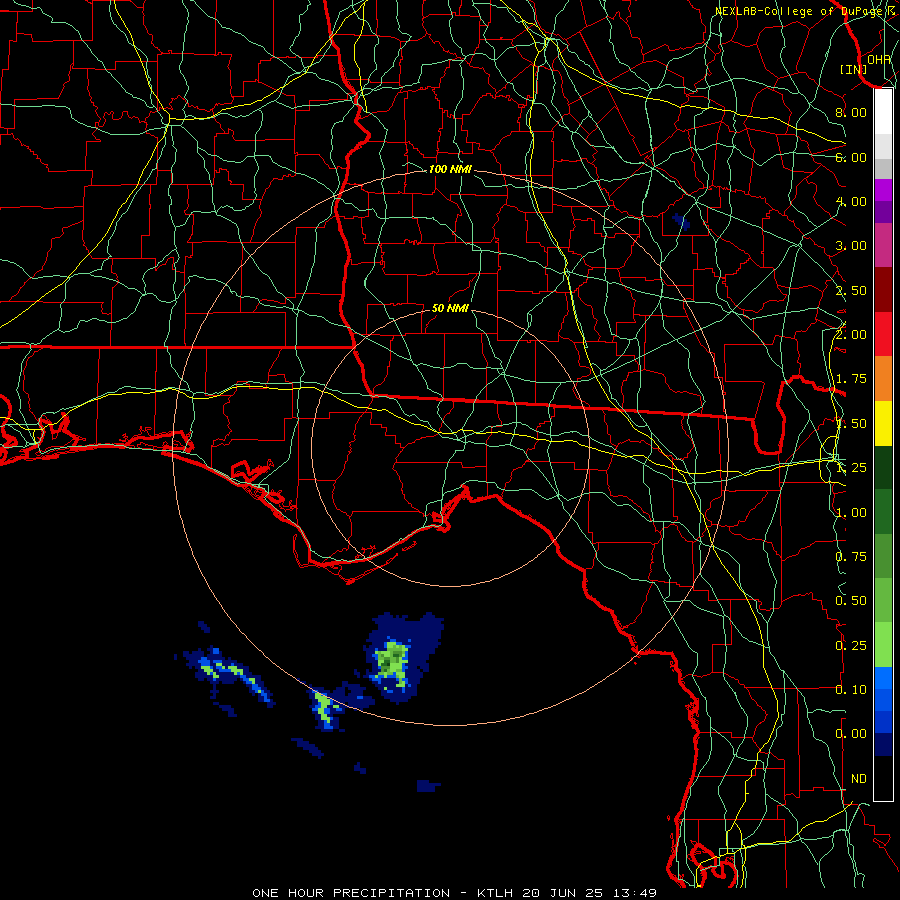Click the 0.50 legend value
The height and width of the screenshot is (900, 900).
[851, 601]
